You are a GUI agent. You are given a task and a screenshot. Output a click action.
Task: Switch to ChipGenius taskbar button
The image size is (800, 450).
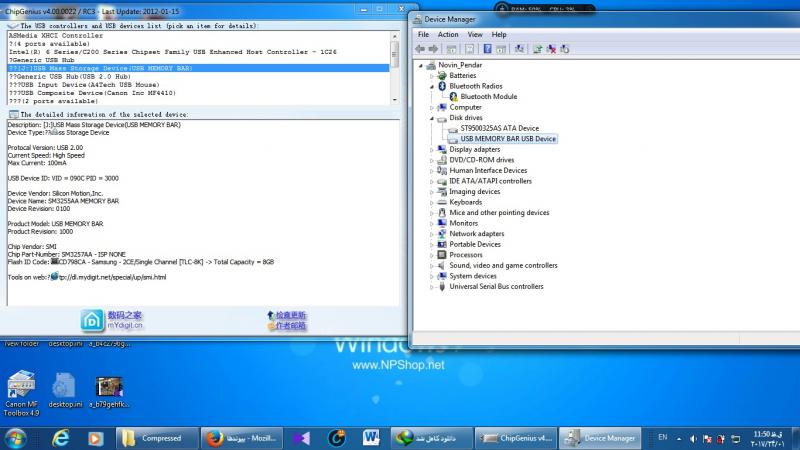point(516,438)
